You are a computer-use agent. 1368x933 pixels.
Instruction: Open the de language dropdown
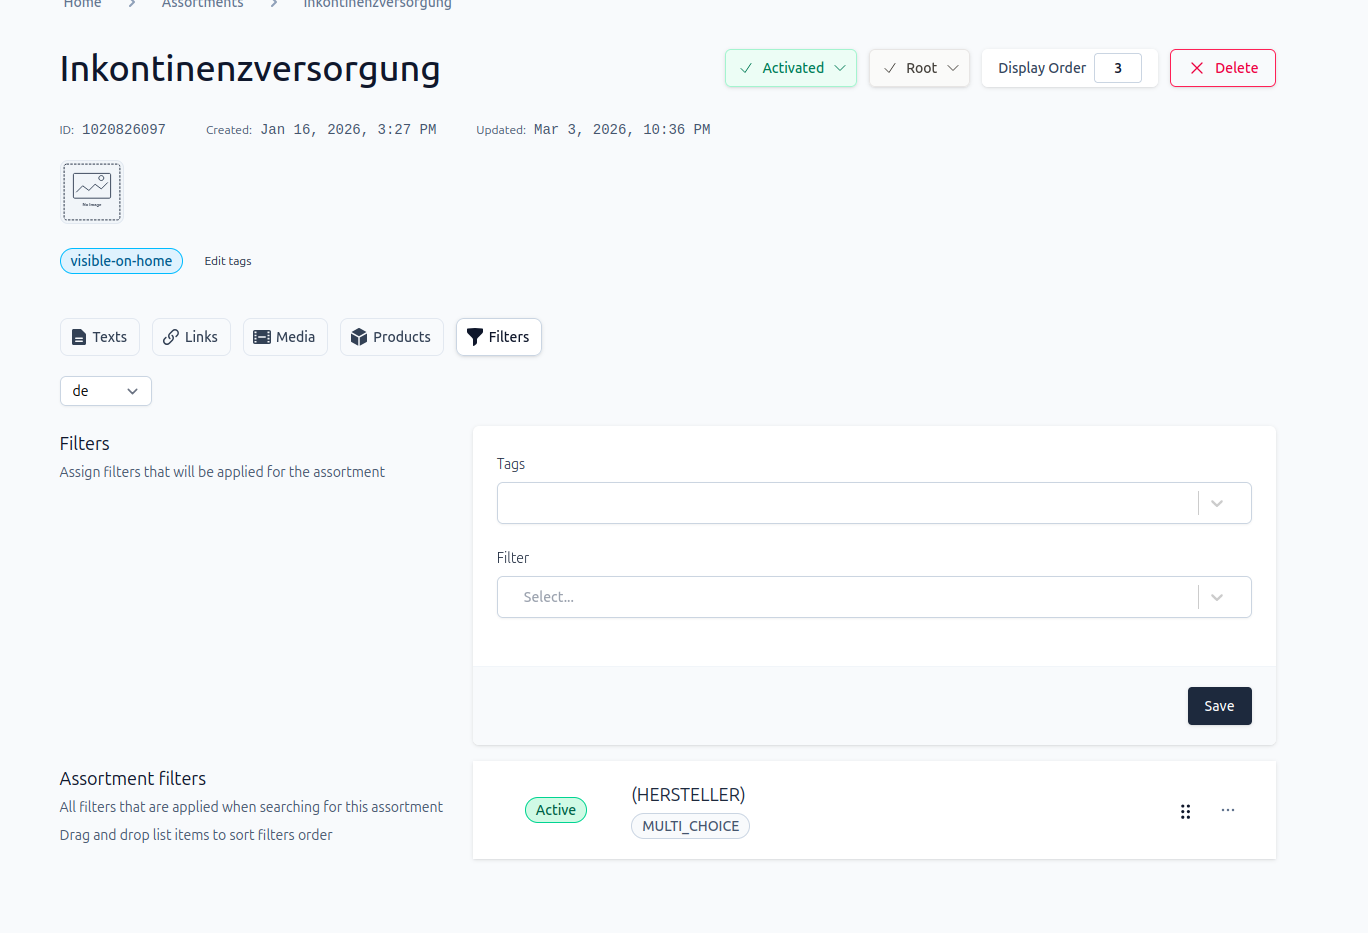coord(106,391)
